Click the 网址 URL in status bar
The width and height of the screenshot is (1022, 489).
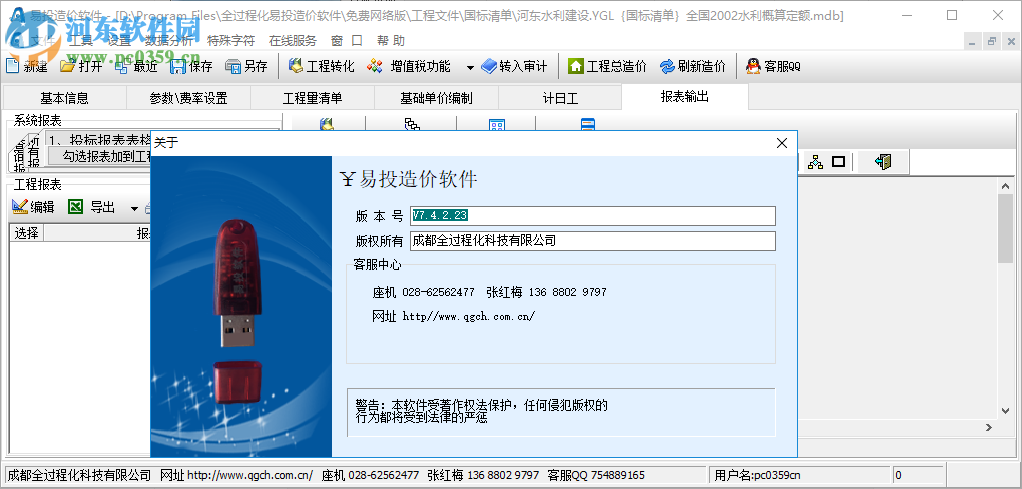pyautogui.click(x=236, y=475)
